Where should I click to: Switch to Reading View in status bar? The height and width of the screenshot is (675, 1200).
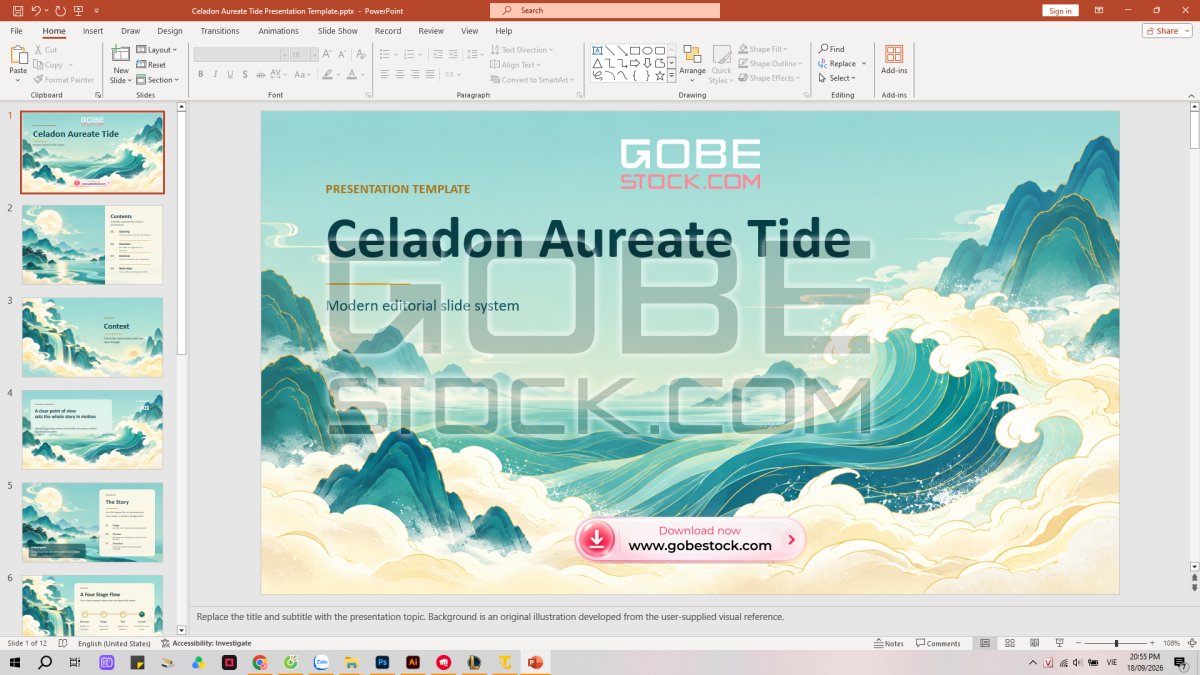(1033, 643)
